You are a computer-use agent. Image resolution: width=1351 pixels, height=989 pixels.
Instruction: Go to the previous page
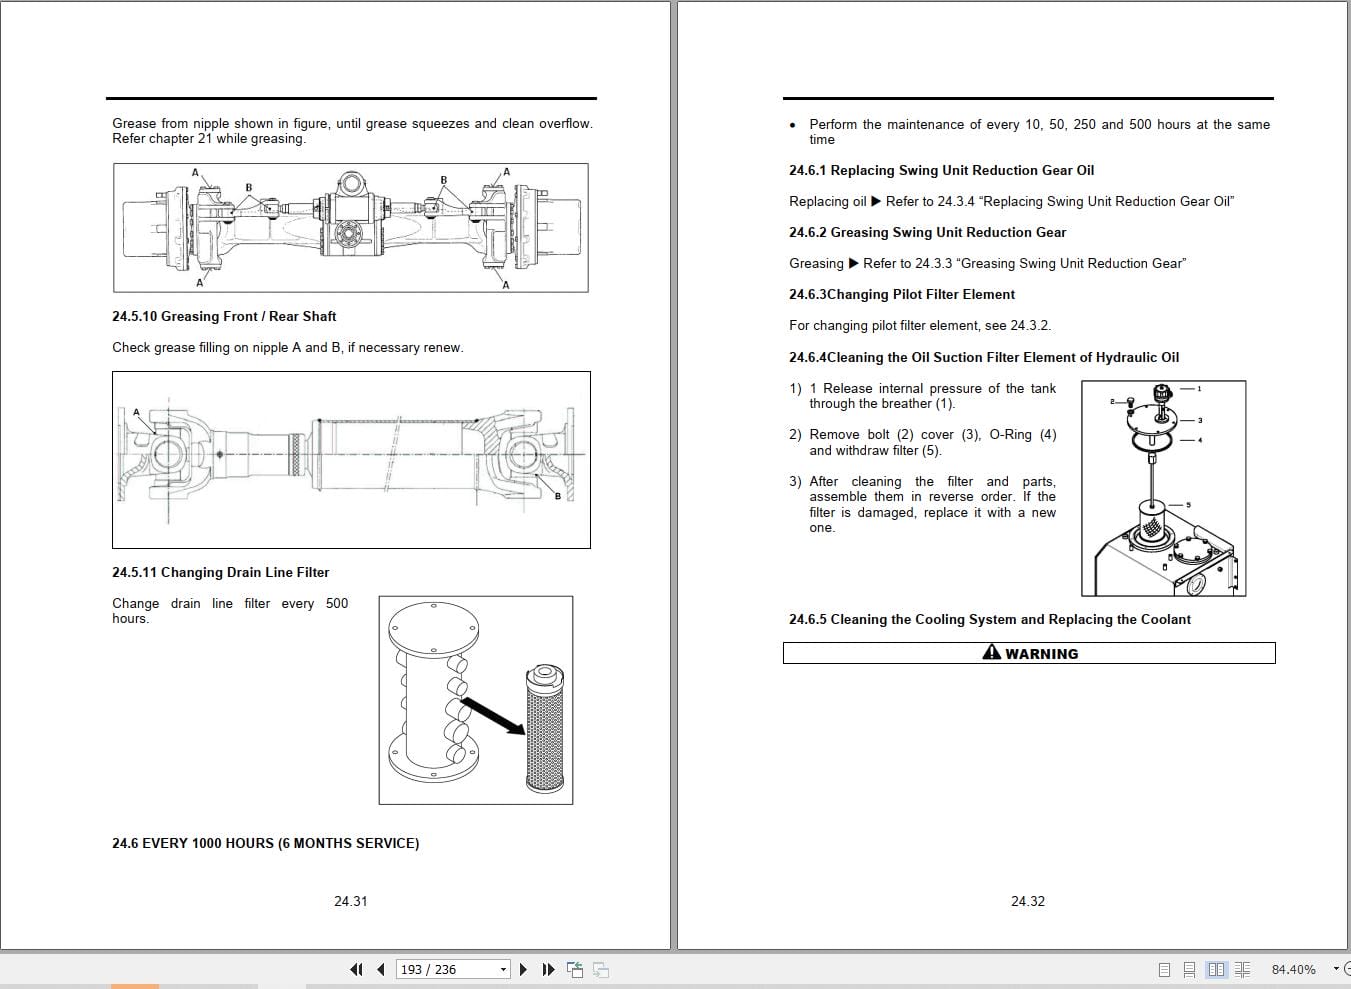[381, 969]
